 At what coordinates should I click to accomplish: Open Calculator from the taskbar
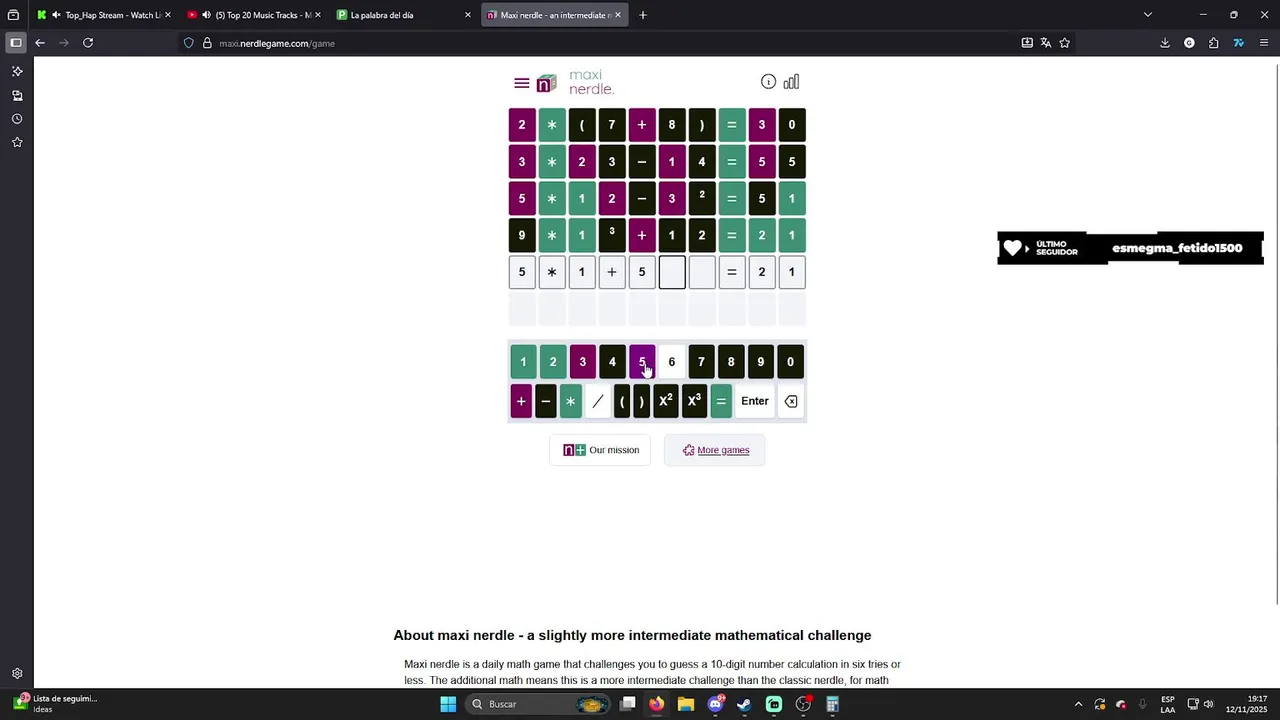(832, 704)
